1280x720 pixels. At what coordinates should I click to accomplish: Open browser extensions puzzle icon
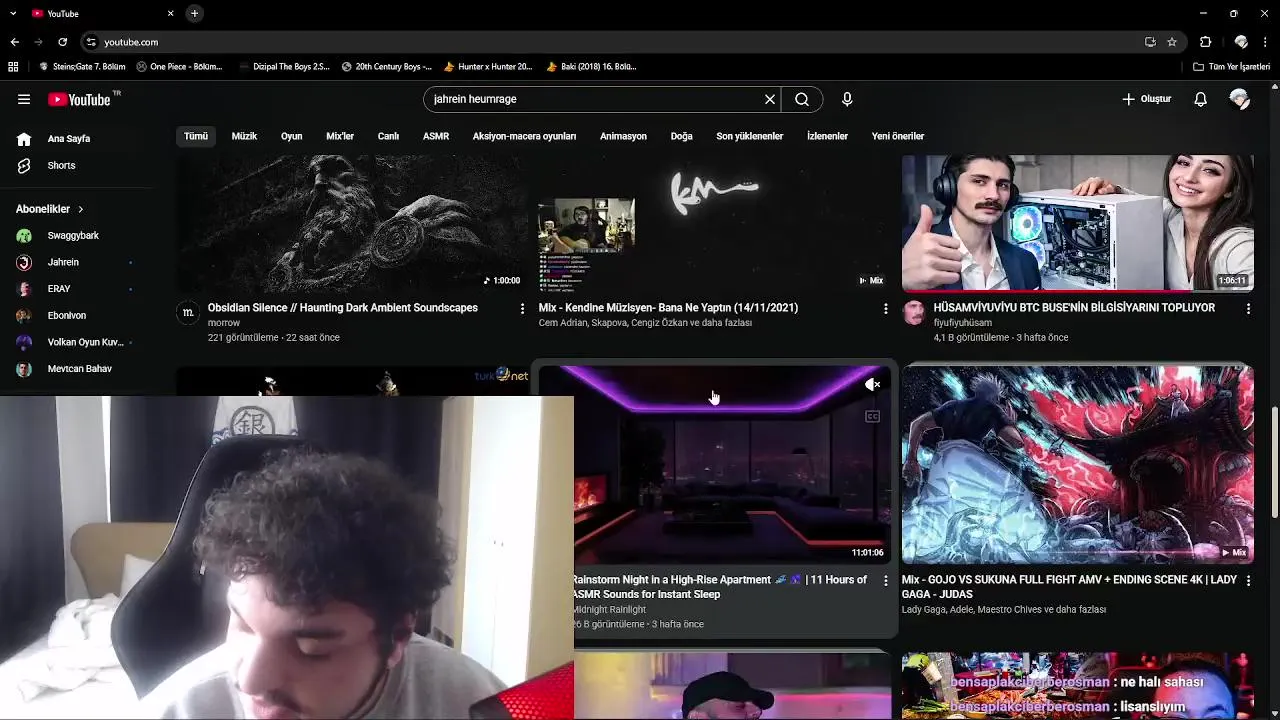1206,42
